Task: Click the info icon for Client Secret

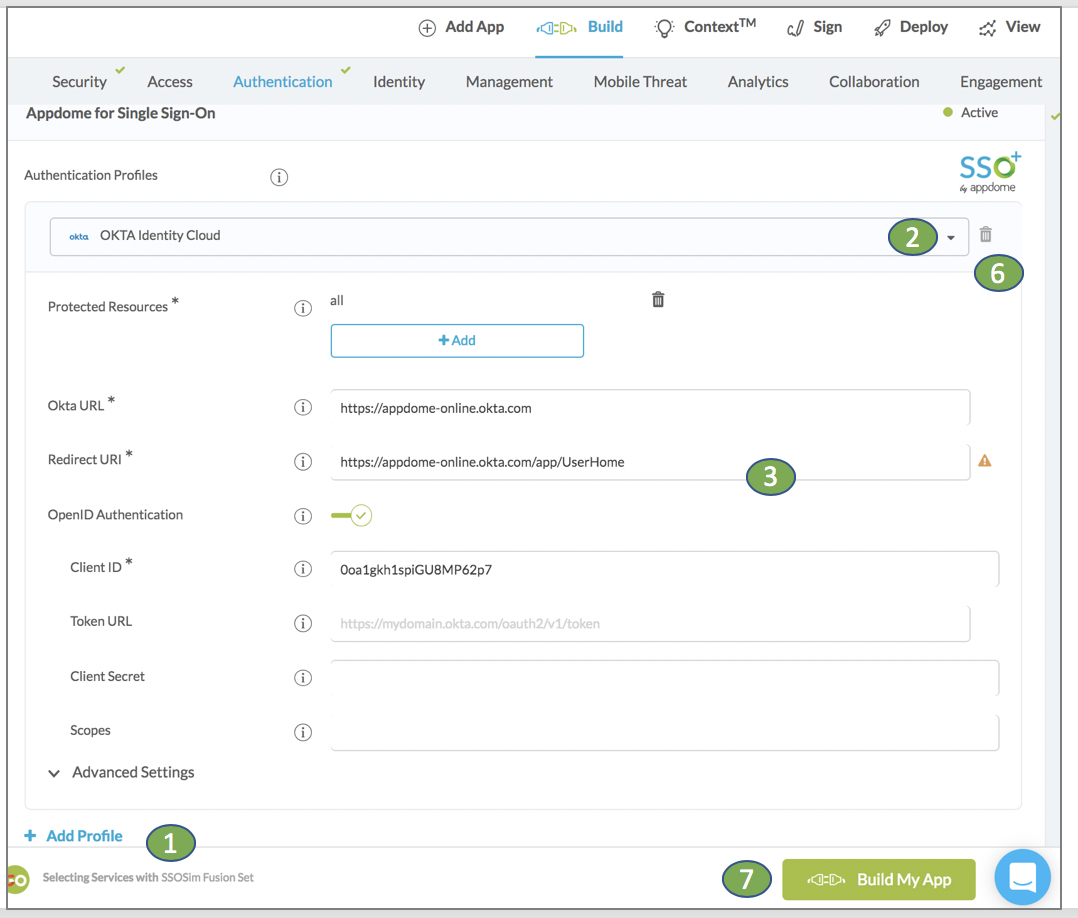Action: coord(303,677)
